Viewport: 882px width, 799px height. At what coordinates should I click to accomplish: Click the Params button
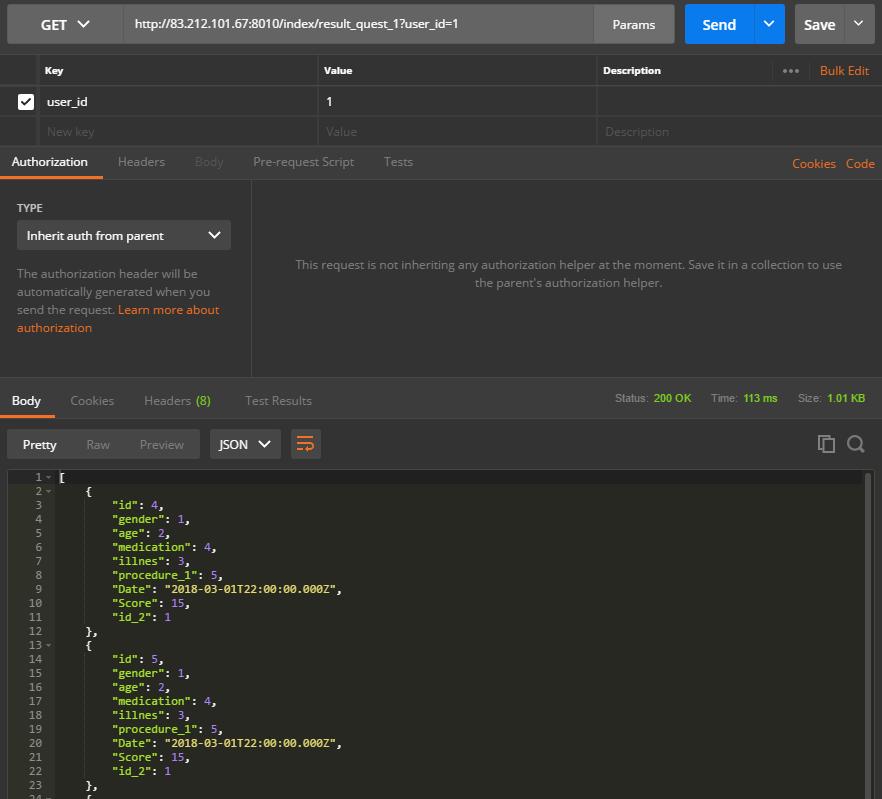pyautogui.click(x=633, y=24)
